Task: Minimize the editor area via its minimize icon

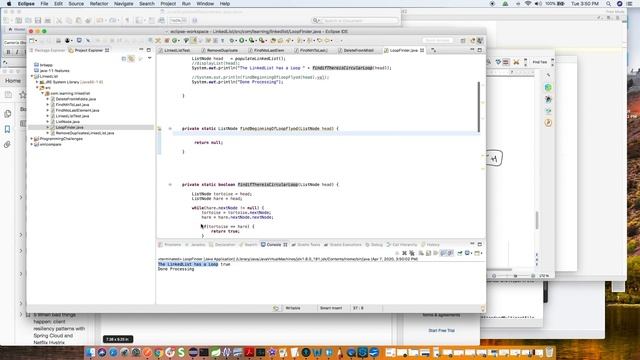Action: click(x=472, y=50)
